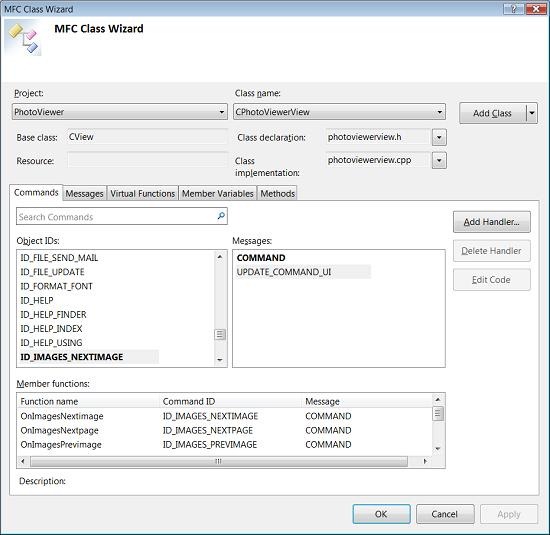
Task: Switch to the Messages tab
Action: [x=85, y=193]
